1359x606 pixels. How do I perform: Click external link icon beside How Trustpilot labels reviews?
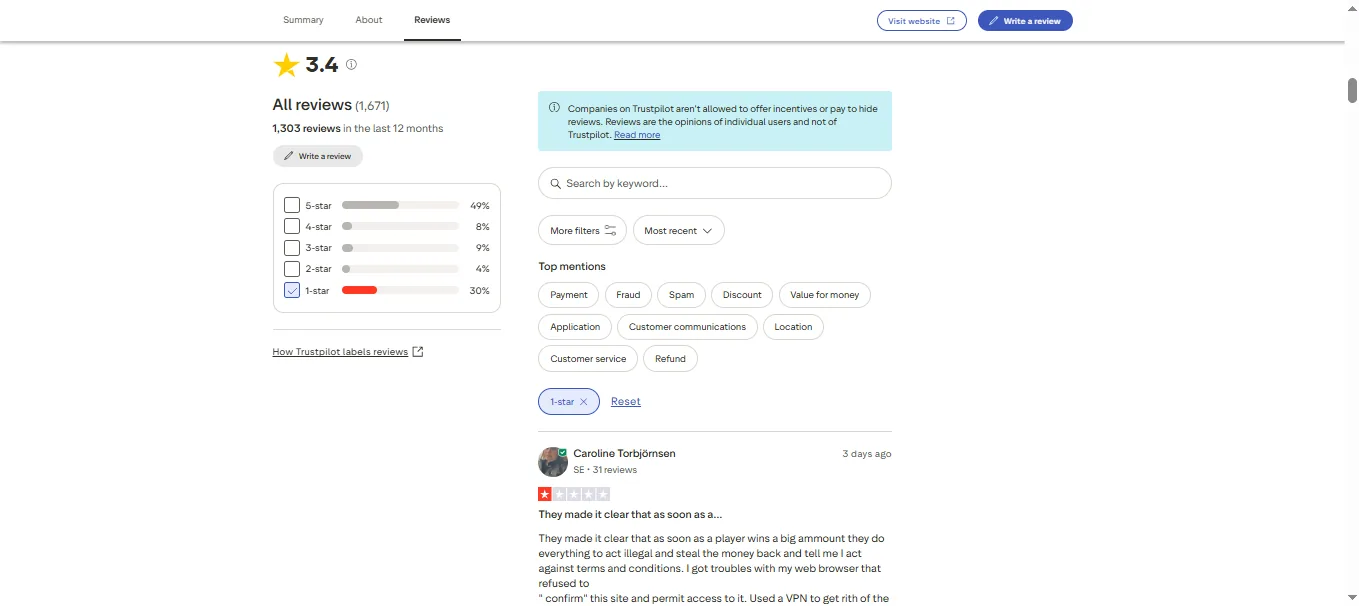pyautogui.click(x=418, y=352)
